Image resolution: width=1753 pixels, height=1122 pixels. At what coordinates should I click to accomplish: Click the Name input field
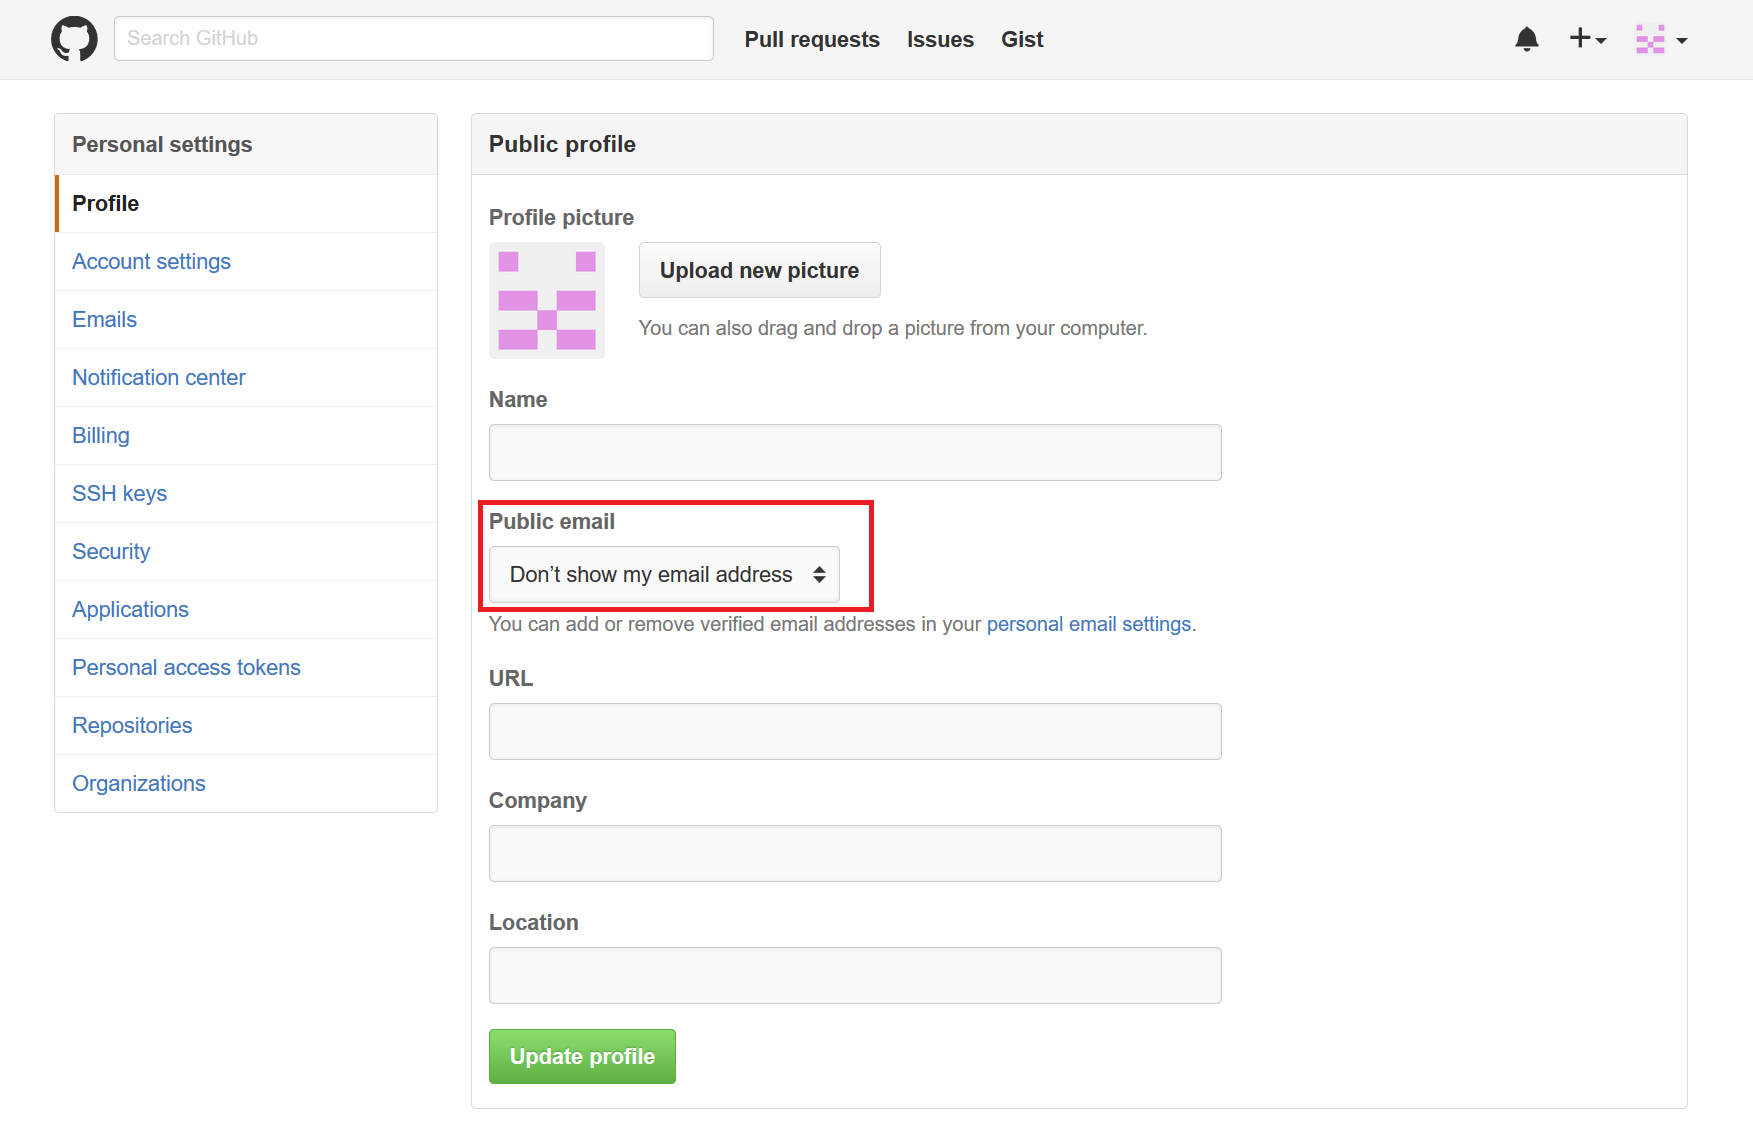tap(855, 452)
